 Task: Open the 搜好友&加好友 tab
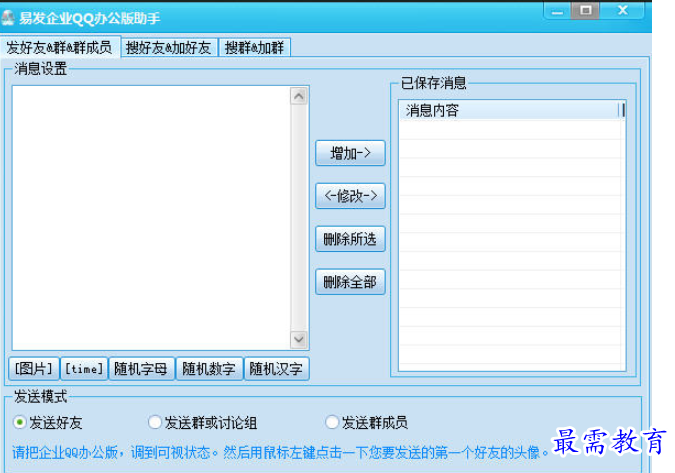point(169,47)
